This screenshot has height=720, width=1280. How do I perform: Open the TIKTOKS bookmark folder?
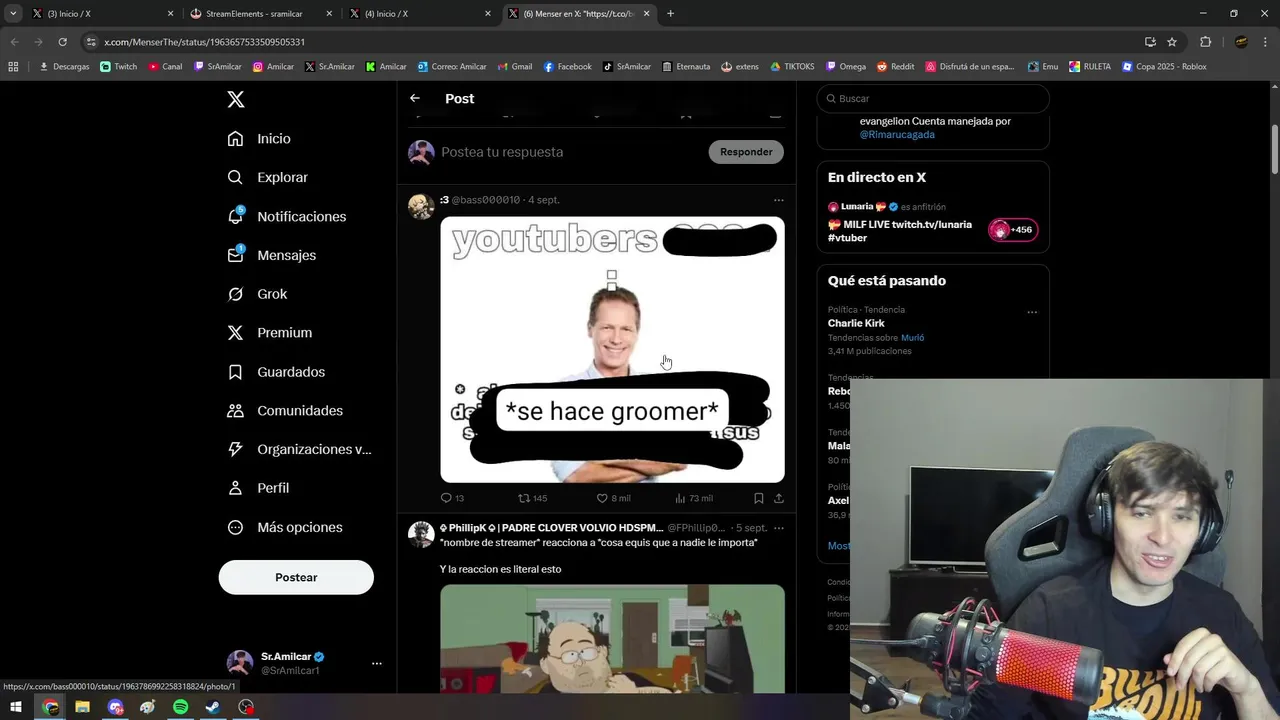(792, 67)
